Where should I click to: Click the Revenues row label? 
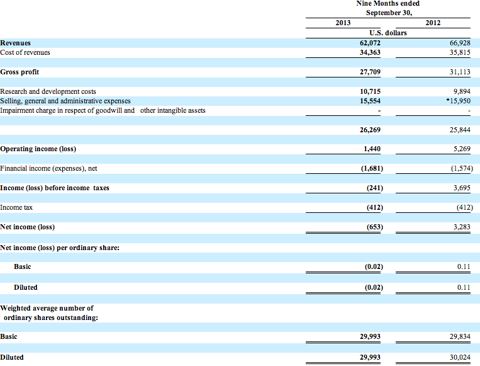click(x=15, y=43)
